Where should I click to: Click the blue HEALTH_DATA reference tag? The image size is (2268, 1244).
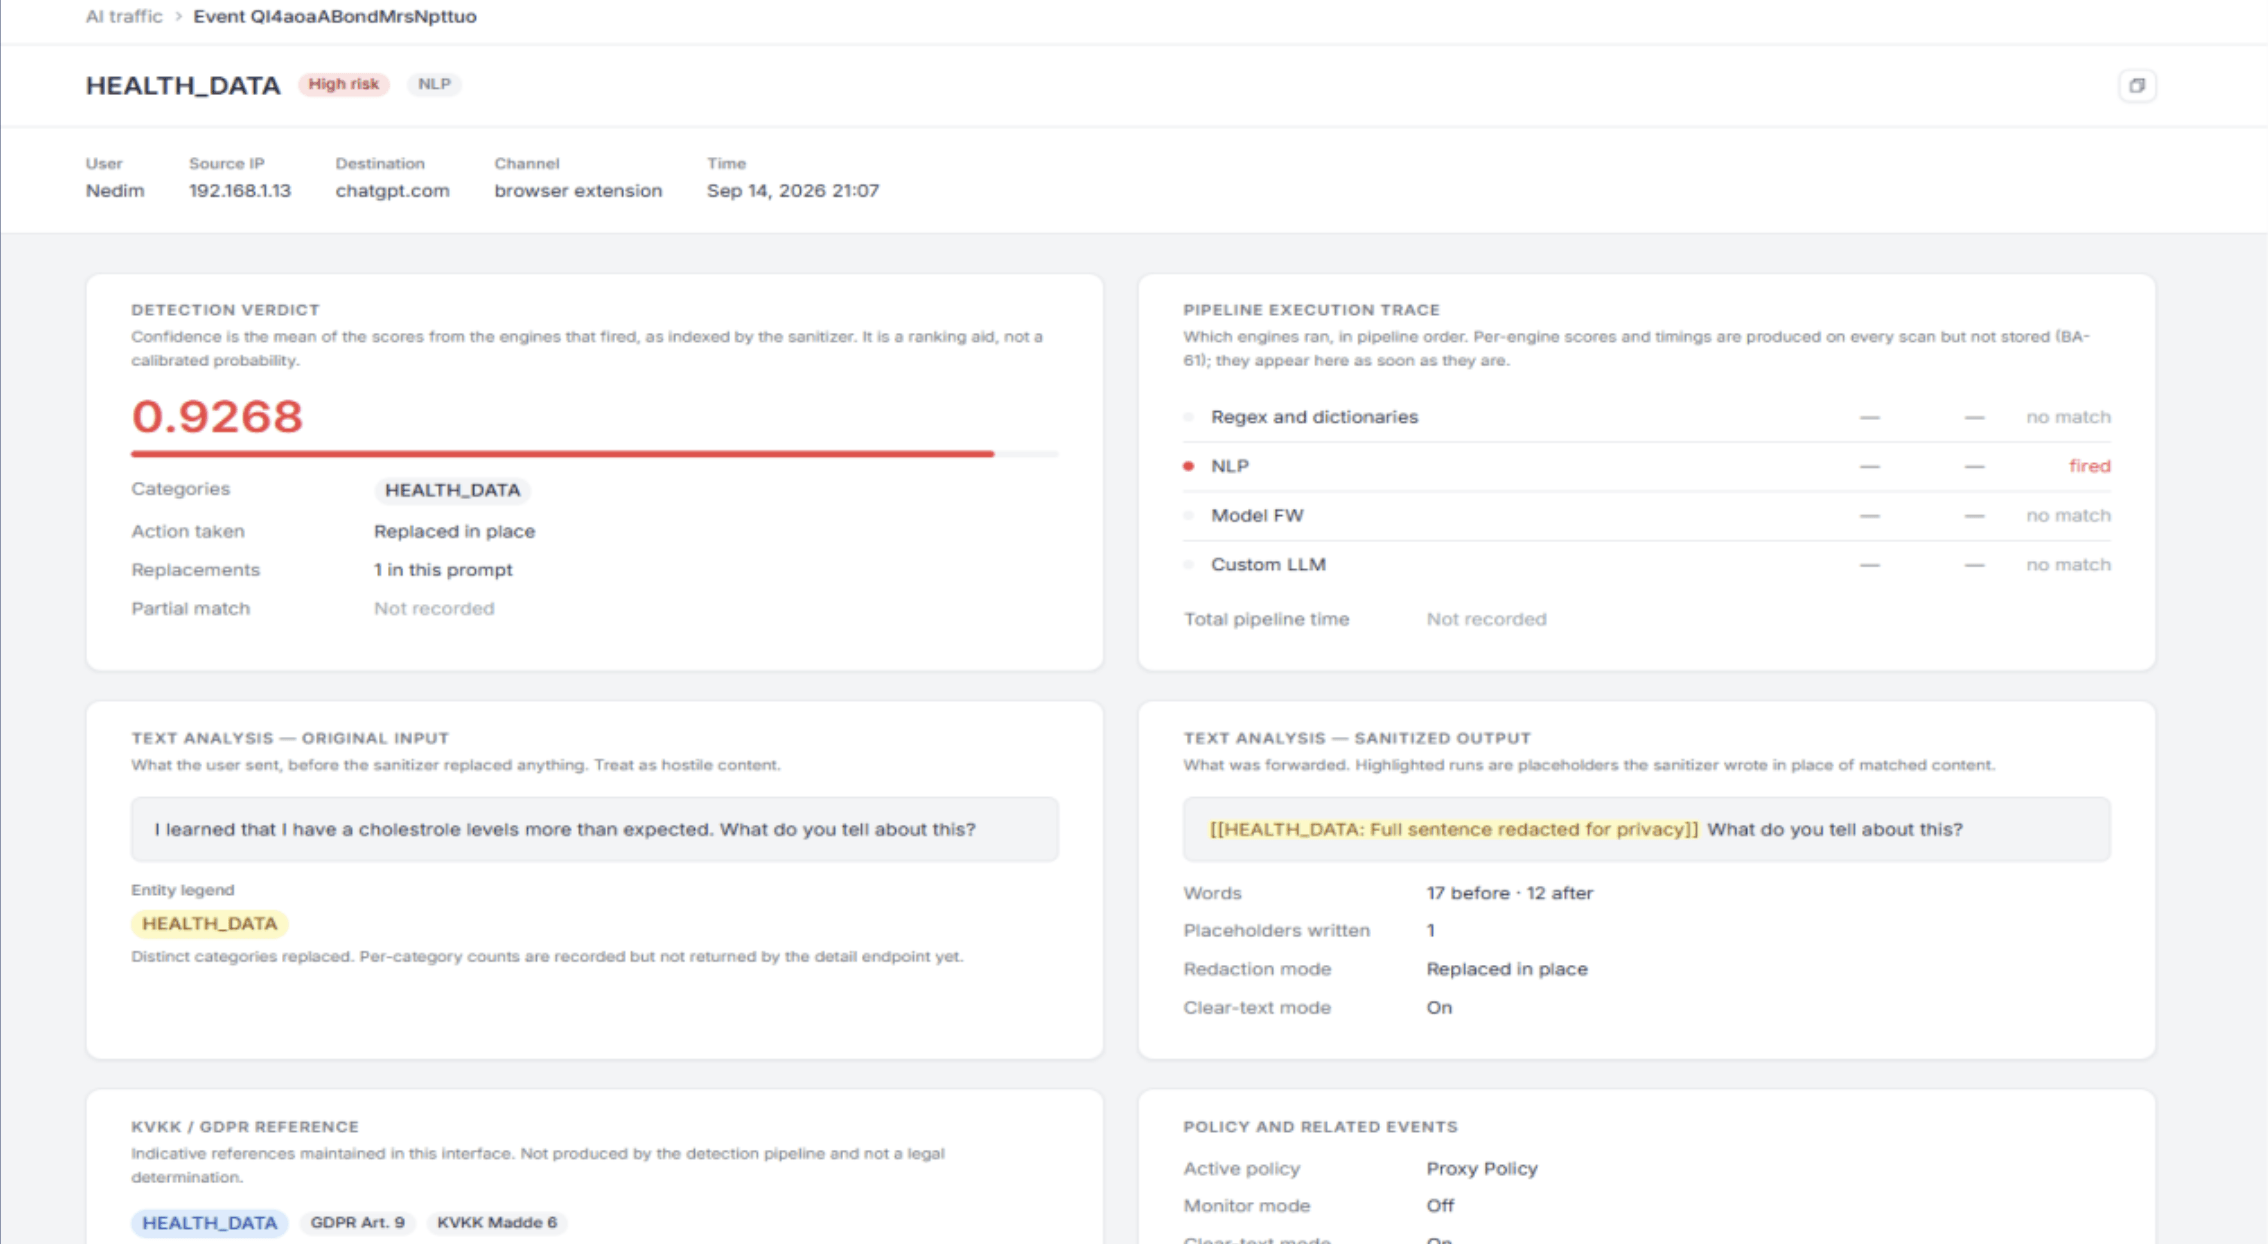[x=209, y=1222]
